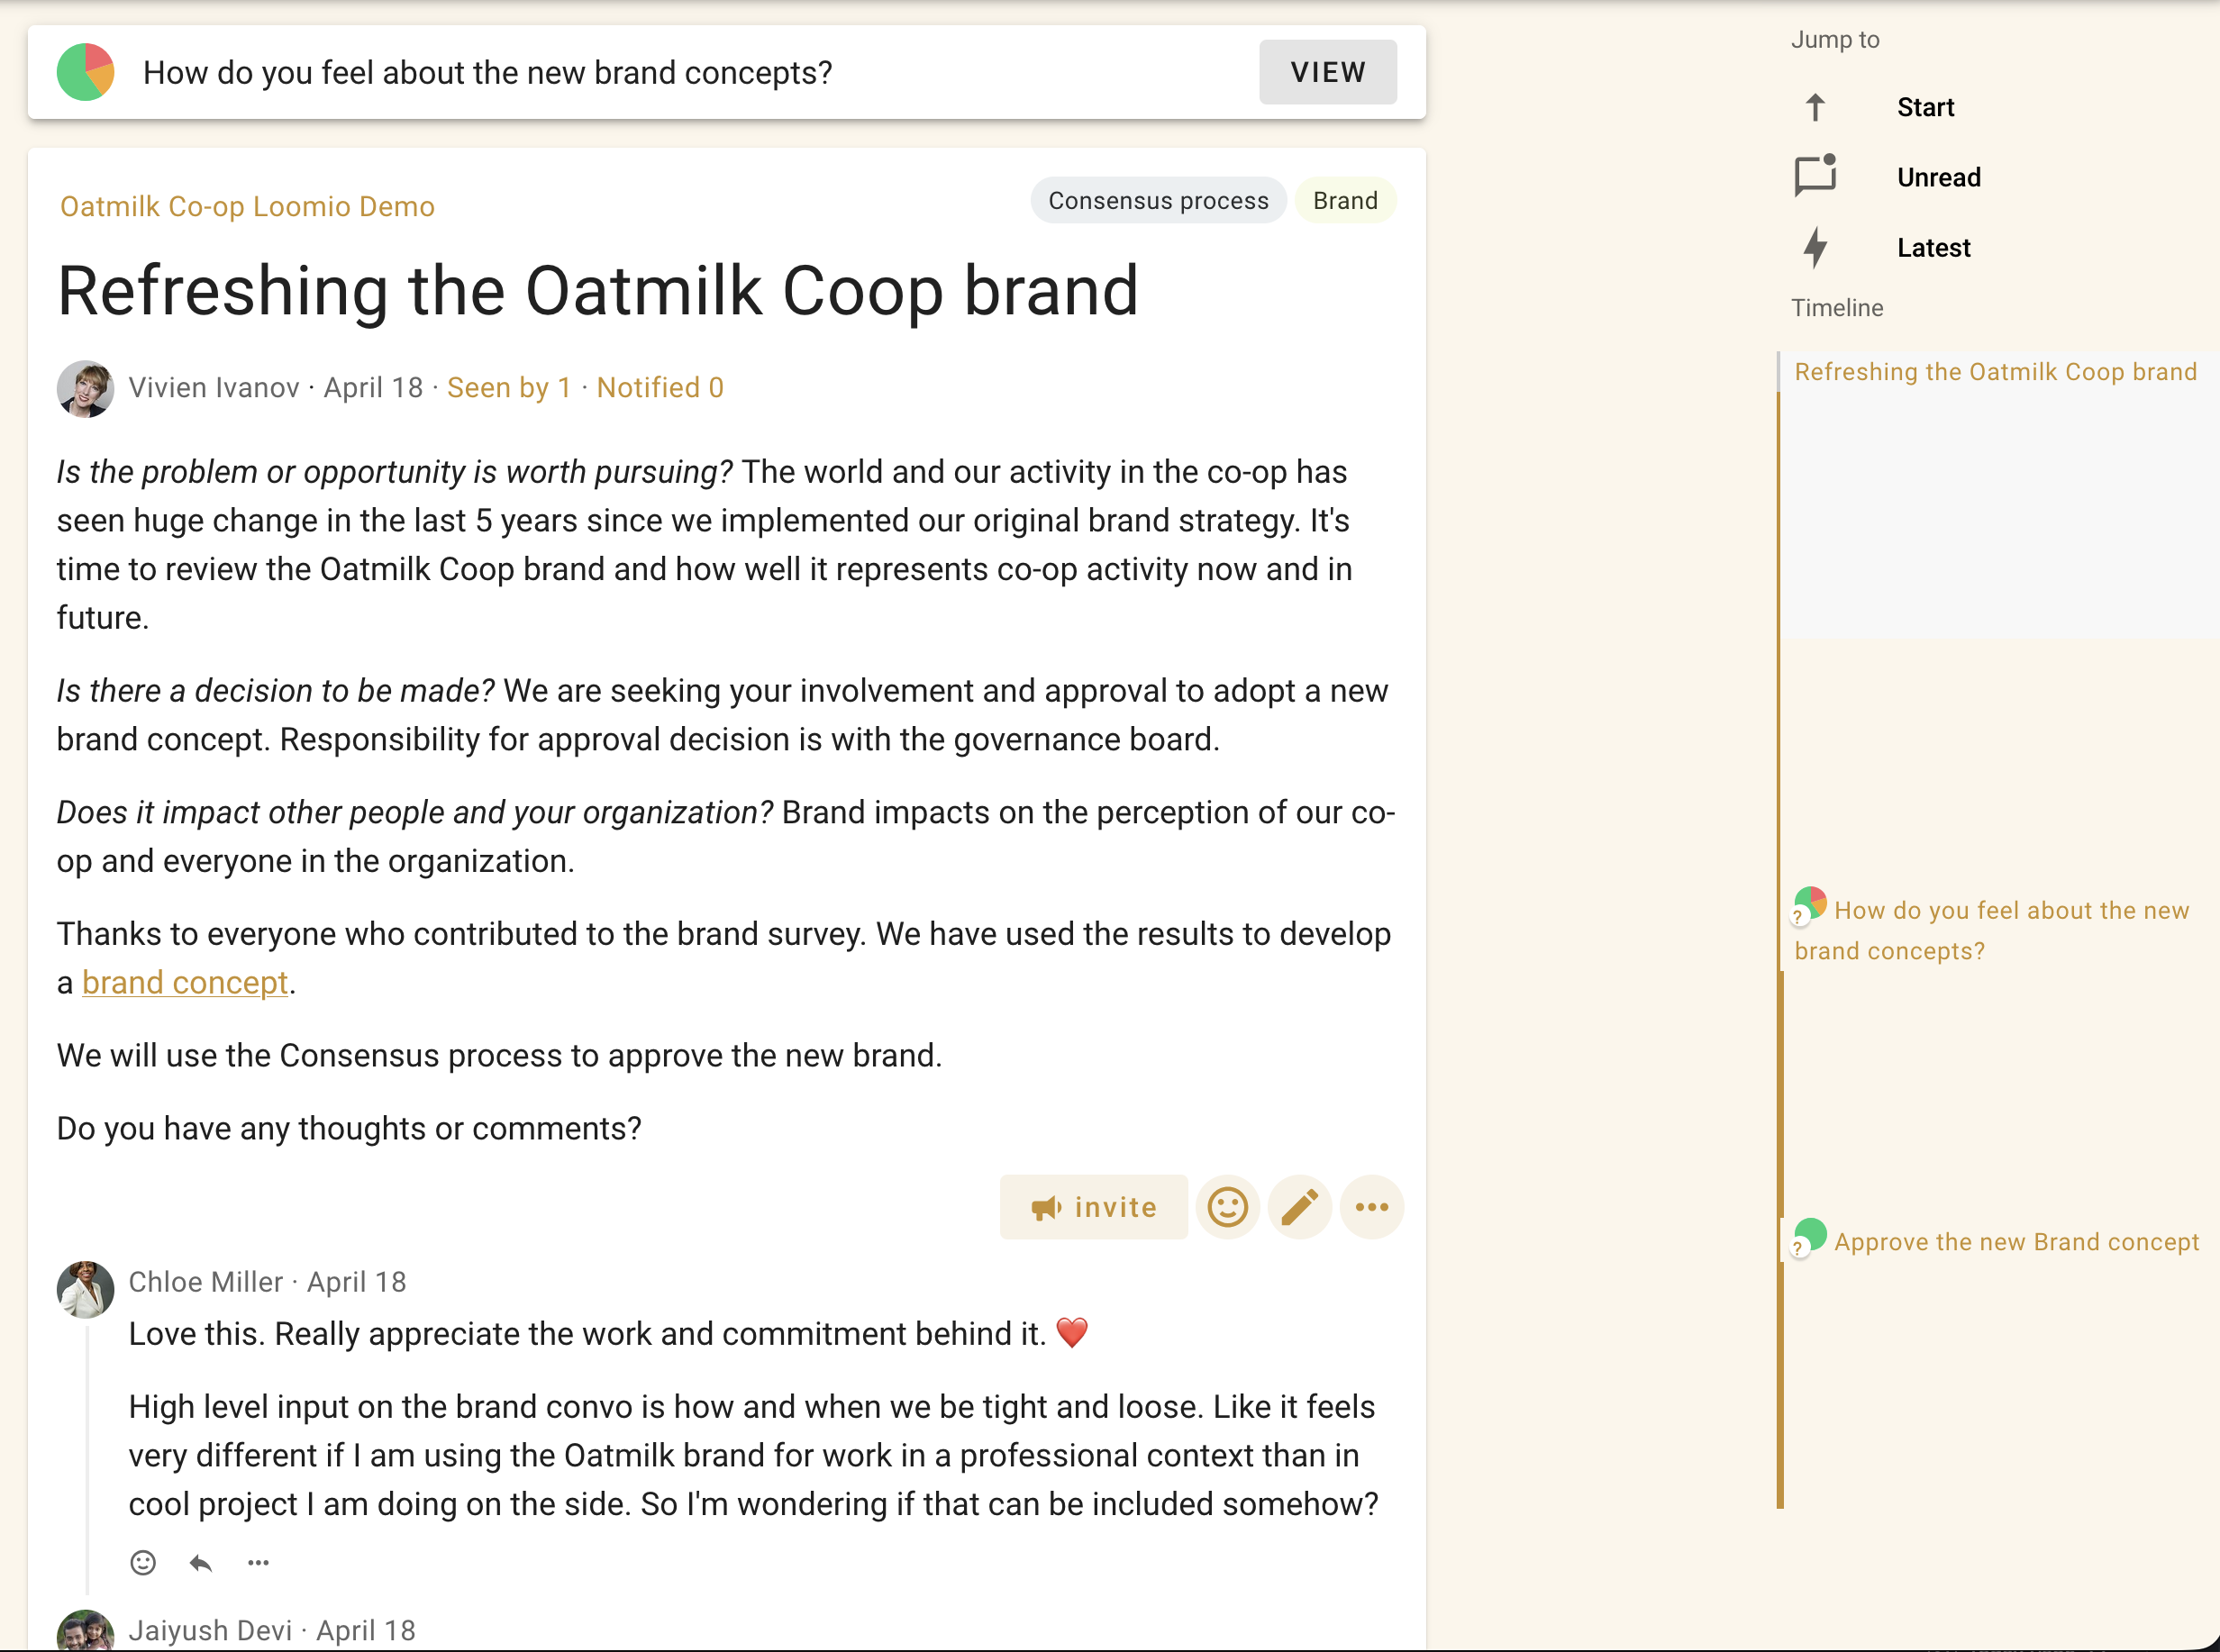Viewport: 2220px width, 1652px height.
Task: Go to 'Approve the new Brand concept' in timeline
Action: [2015, 1242]
